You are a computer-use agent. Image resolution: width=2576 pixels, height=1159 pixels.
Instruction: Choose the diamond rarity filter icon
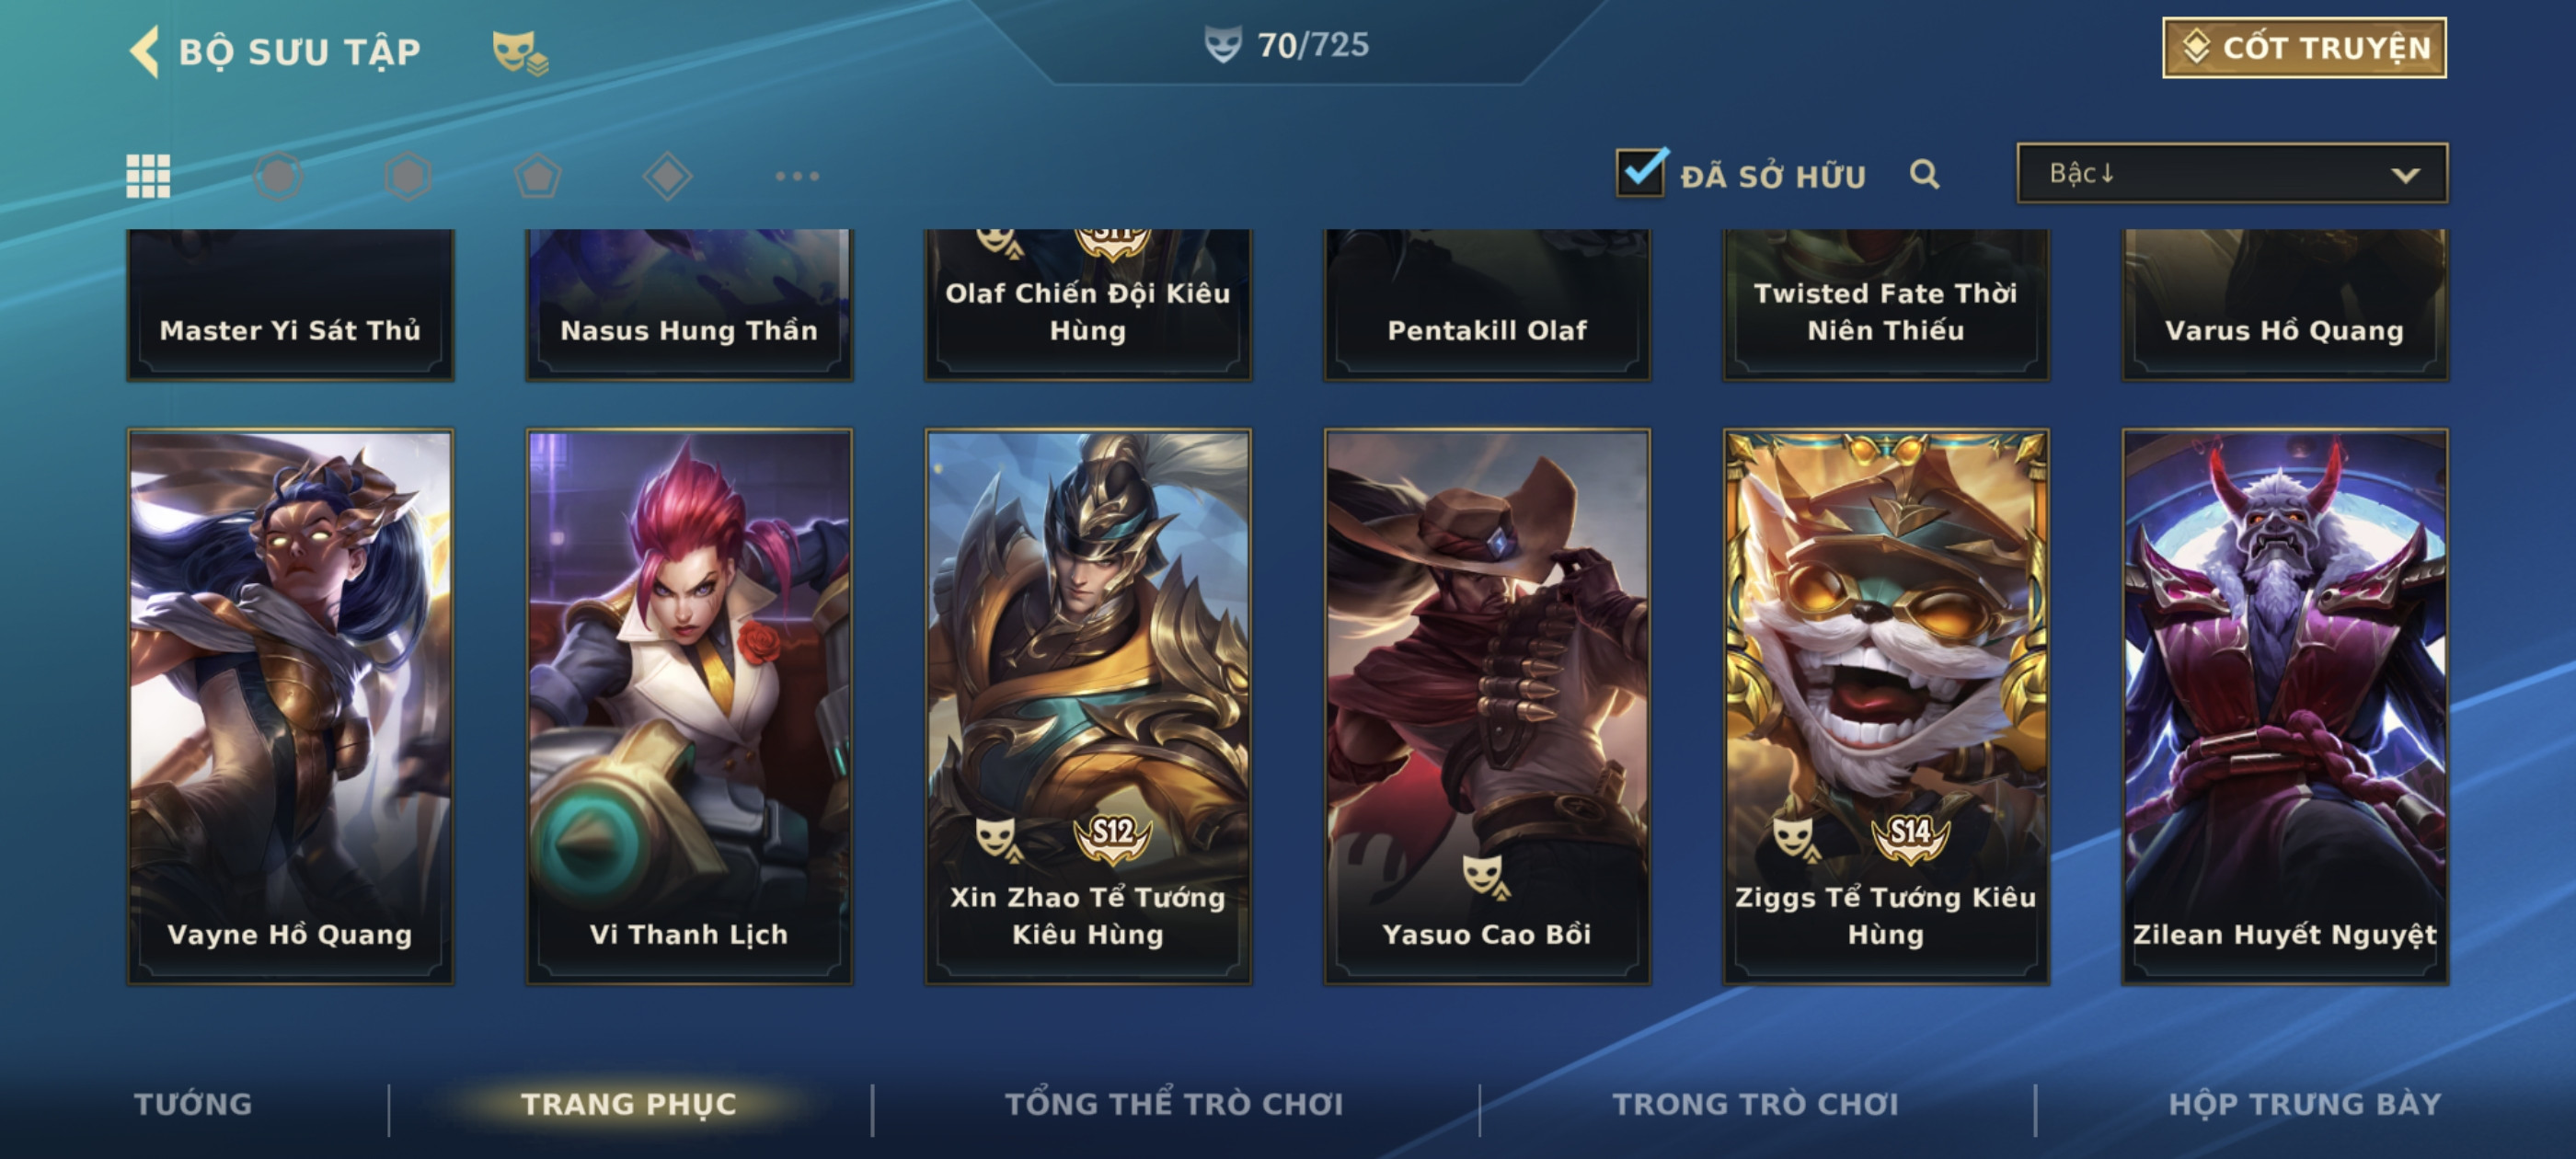pyautogui.click(x=668, y=176)
